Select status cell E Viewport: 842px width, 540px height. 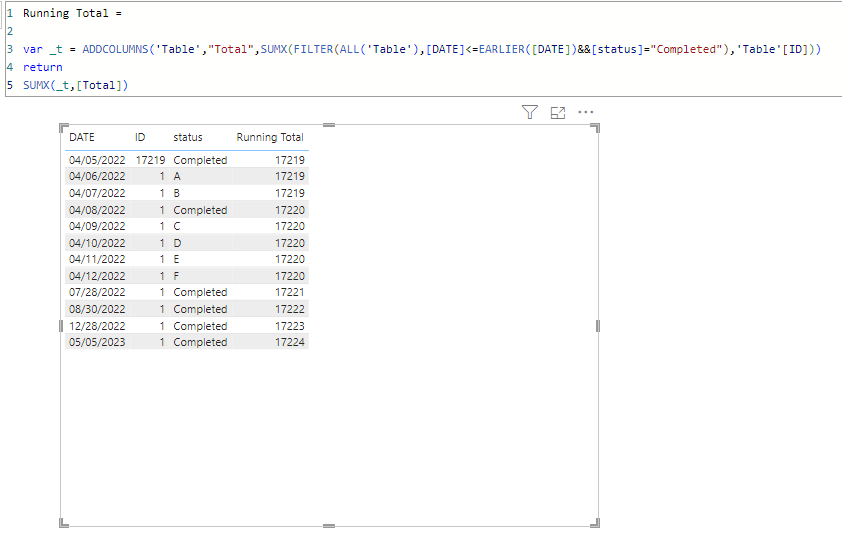pos(176,259)
